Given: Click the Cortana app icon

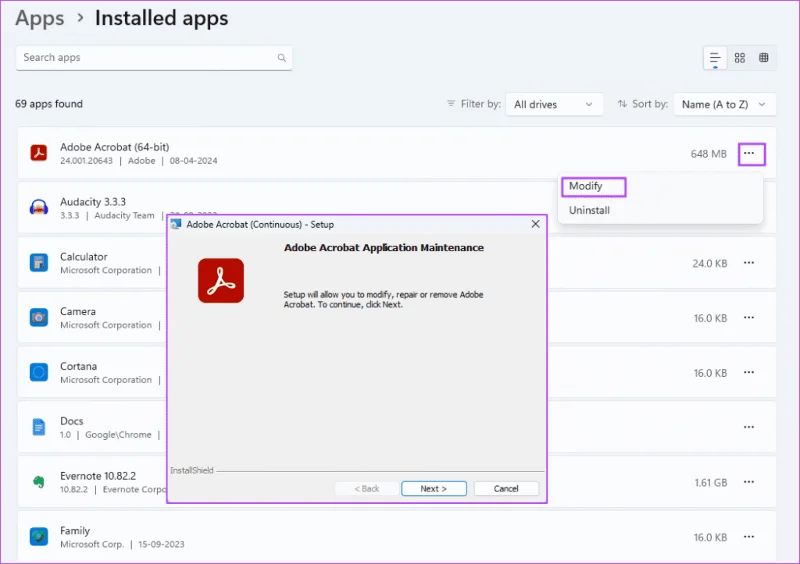Looking at the screenshot, I should point(39,373).
